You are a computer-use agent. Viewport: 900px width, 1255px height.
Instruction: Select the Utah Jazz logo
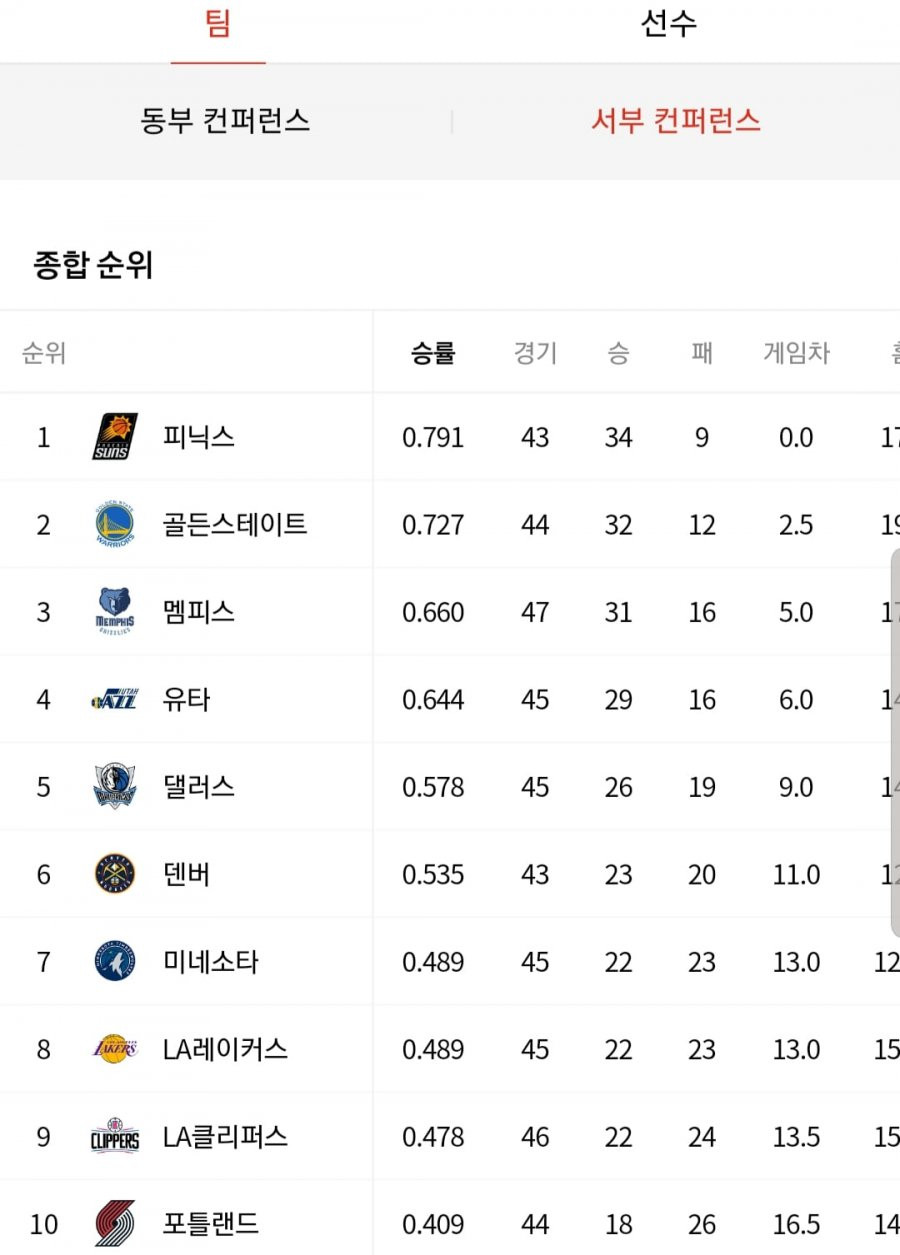(x=115, y=699)
